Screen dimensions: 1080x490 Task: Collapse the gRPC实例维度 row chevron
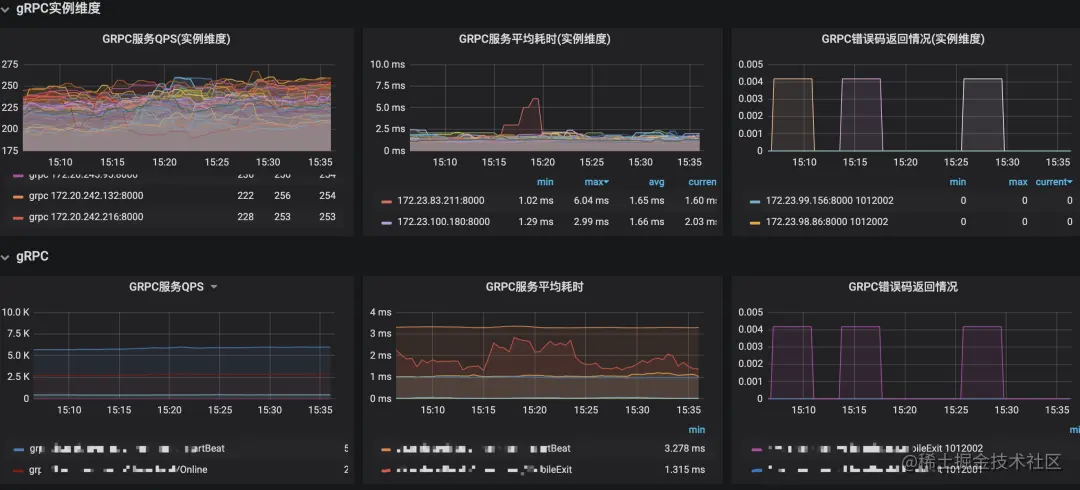pos(5,10)
